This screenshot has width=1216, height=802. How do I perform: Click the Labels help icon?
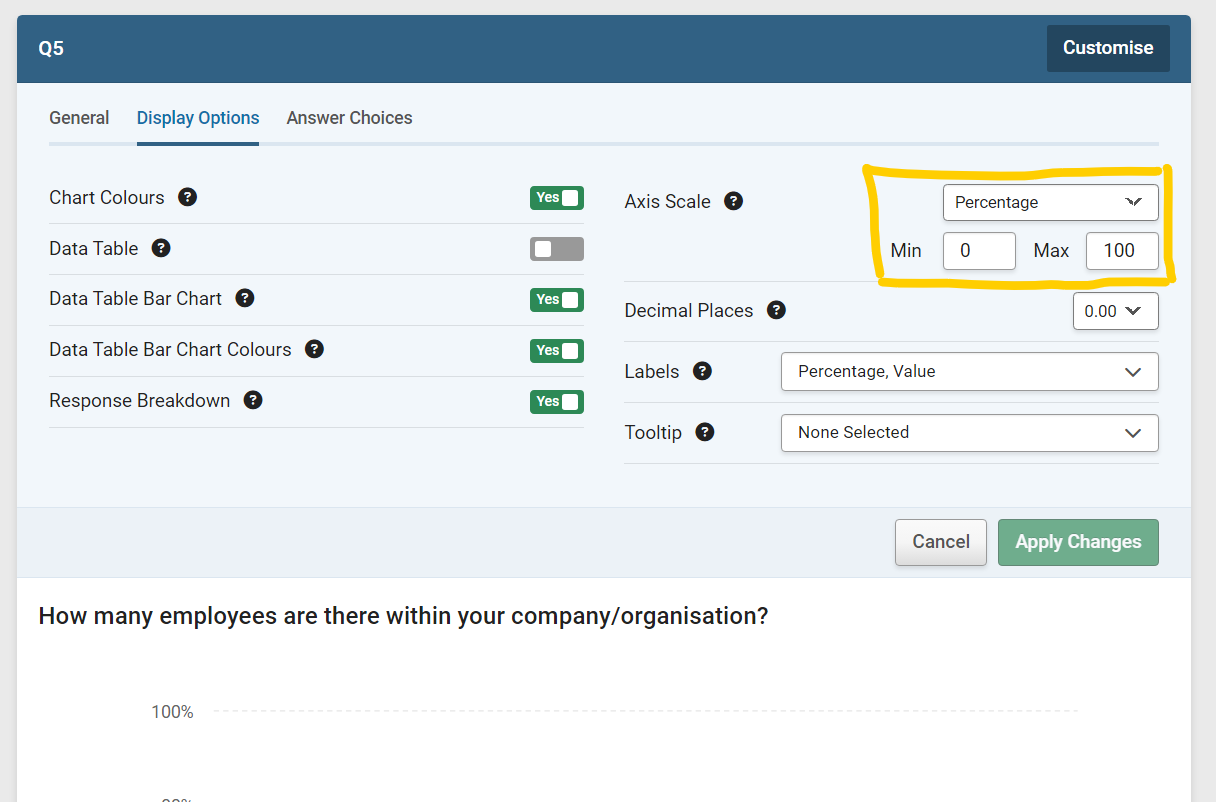click(x=702, y=371)
